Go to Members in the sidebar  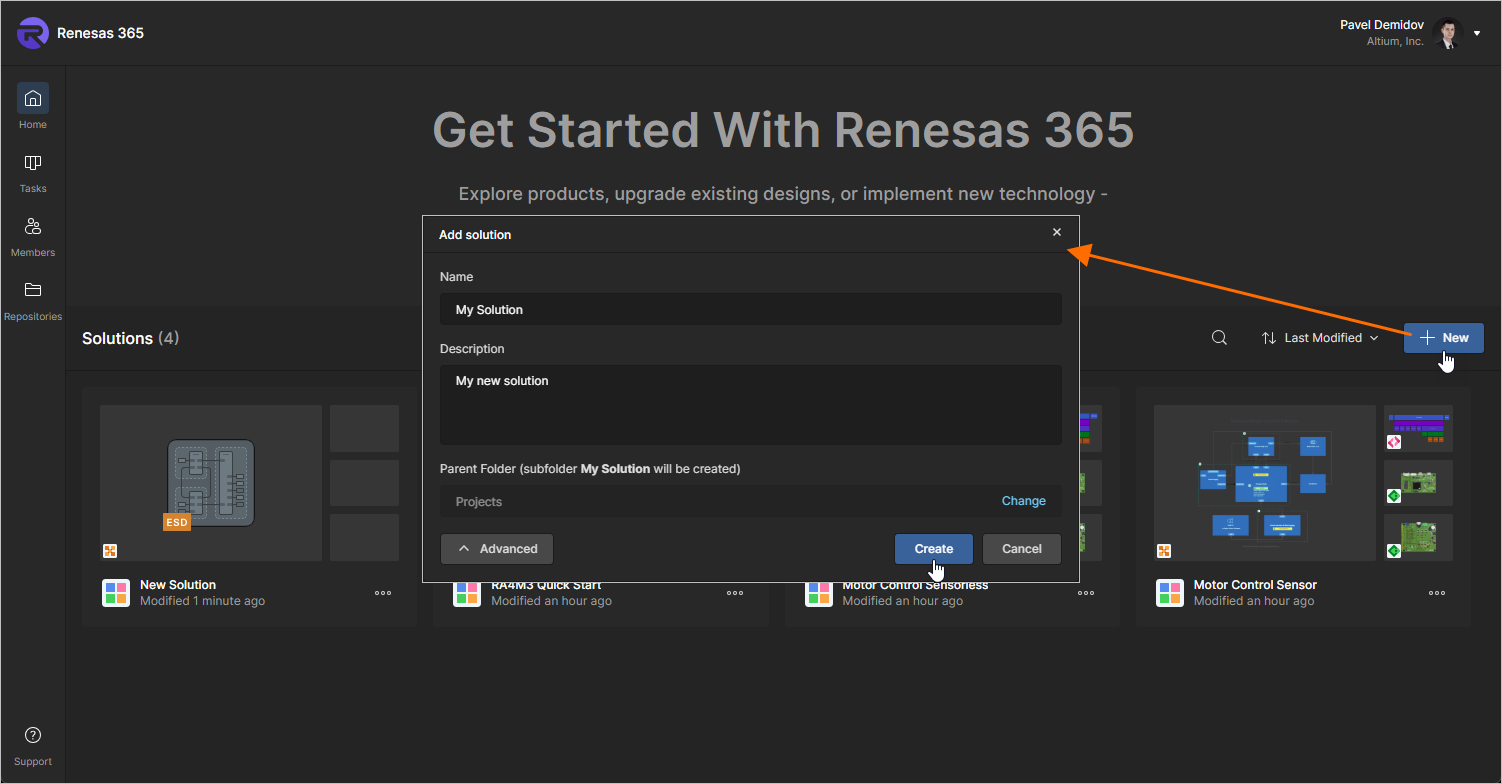pyautogui.click(x=33, y=227)
